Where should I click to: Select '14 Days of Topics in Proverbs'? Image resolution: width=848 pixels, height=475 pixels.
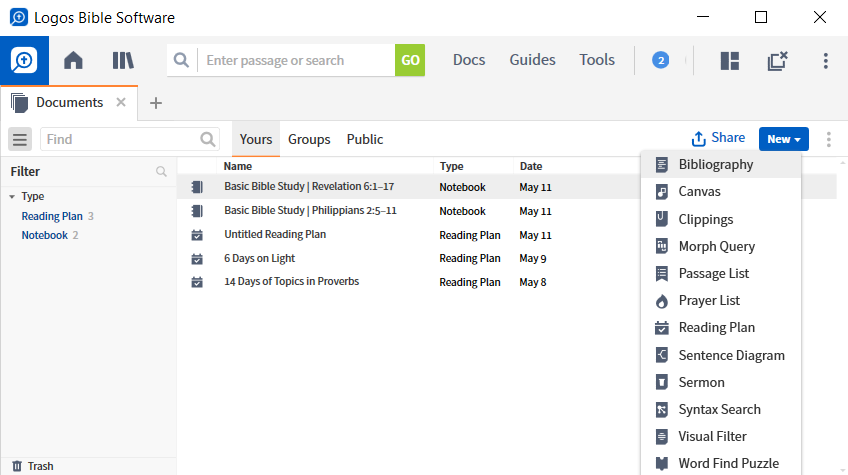click(292, 281)
